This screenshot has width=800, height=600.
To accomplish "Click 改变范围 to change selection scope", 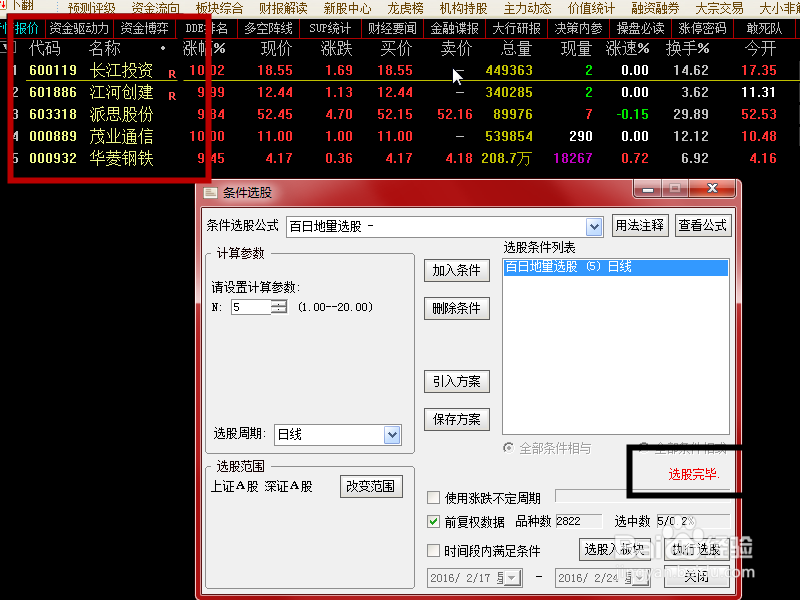I will (x=370, y=486).
